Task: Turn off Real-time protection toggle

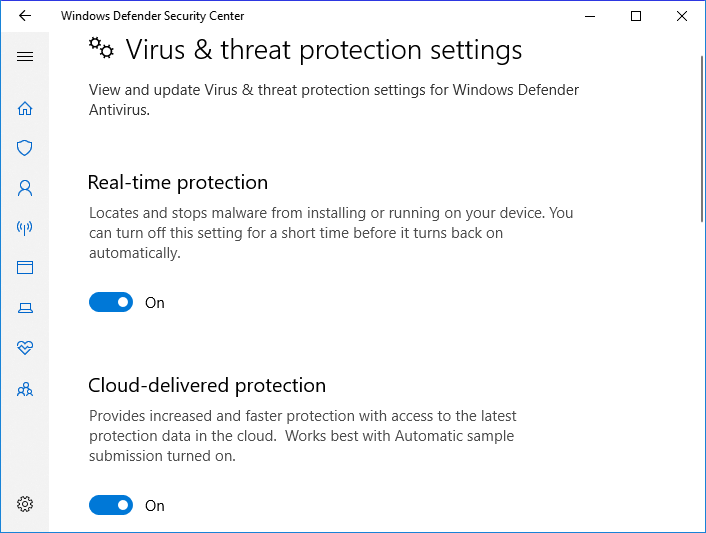Action: pos(111,302)
